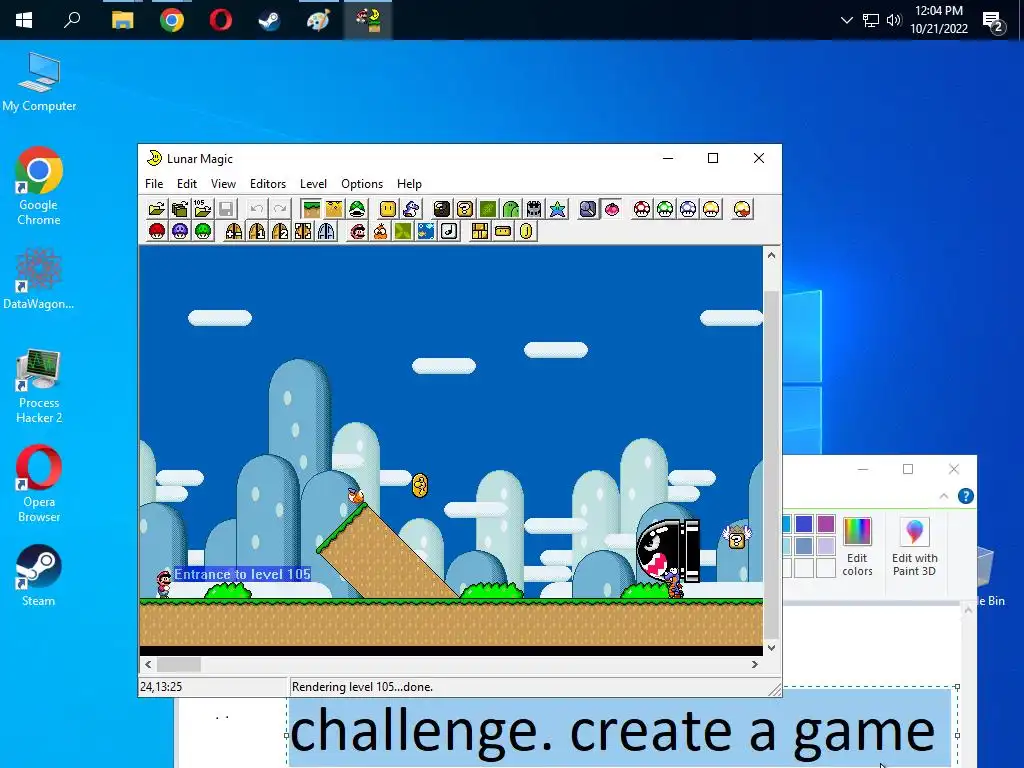Image resolution: width=1024 pixels, height=768 pixels.
Task: Open the Steam desktop shortcut
Action: [x=39, y=575]
